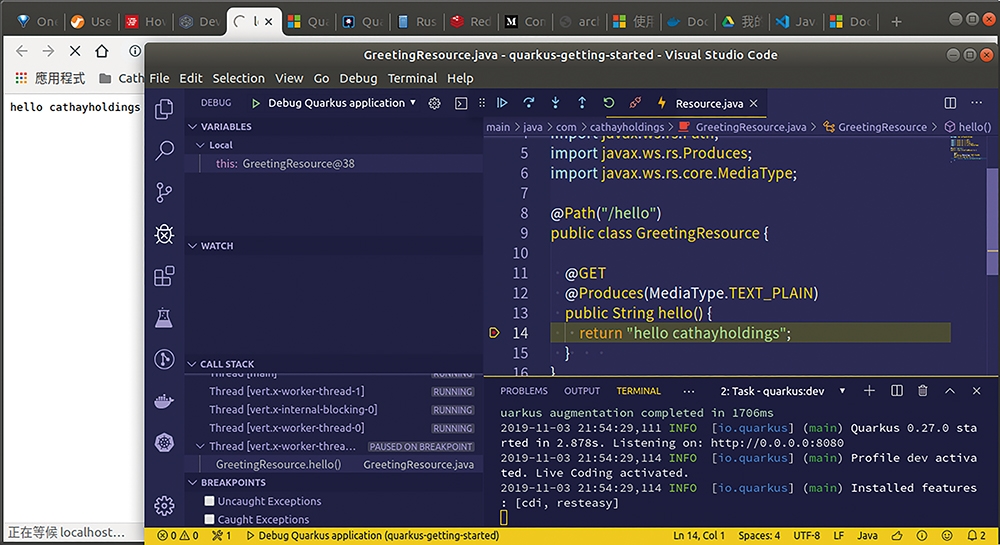1000x545 pixels.
Task: Open the Debug Console icon
Action: tap(461, 103)
